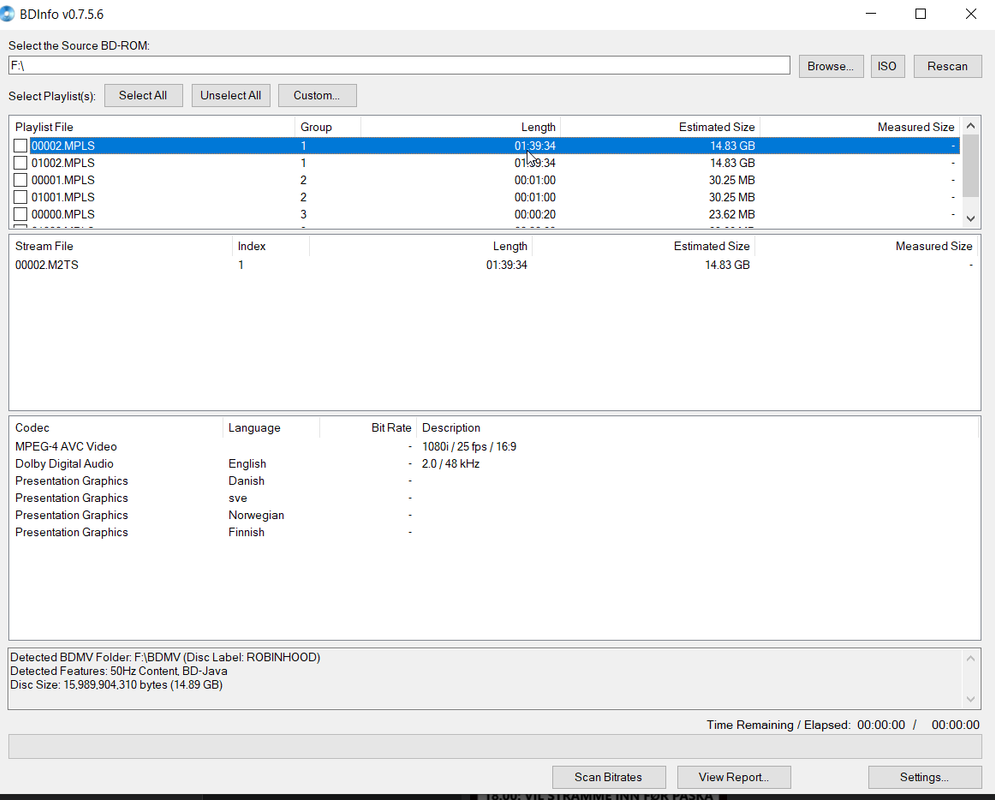Click the Disc Size text line
This screenshot has height=800, width=995.
(116, 685)
